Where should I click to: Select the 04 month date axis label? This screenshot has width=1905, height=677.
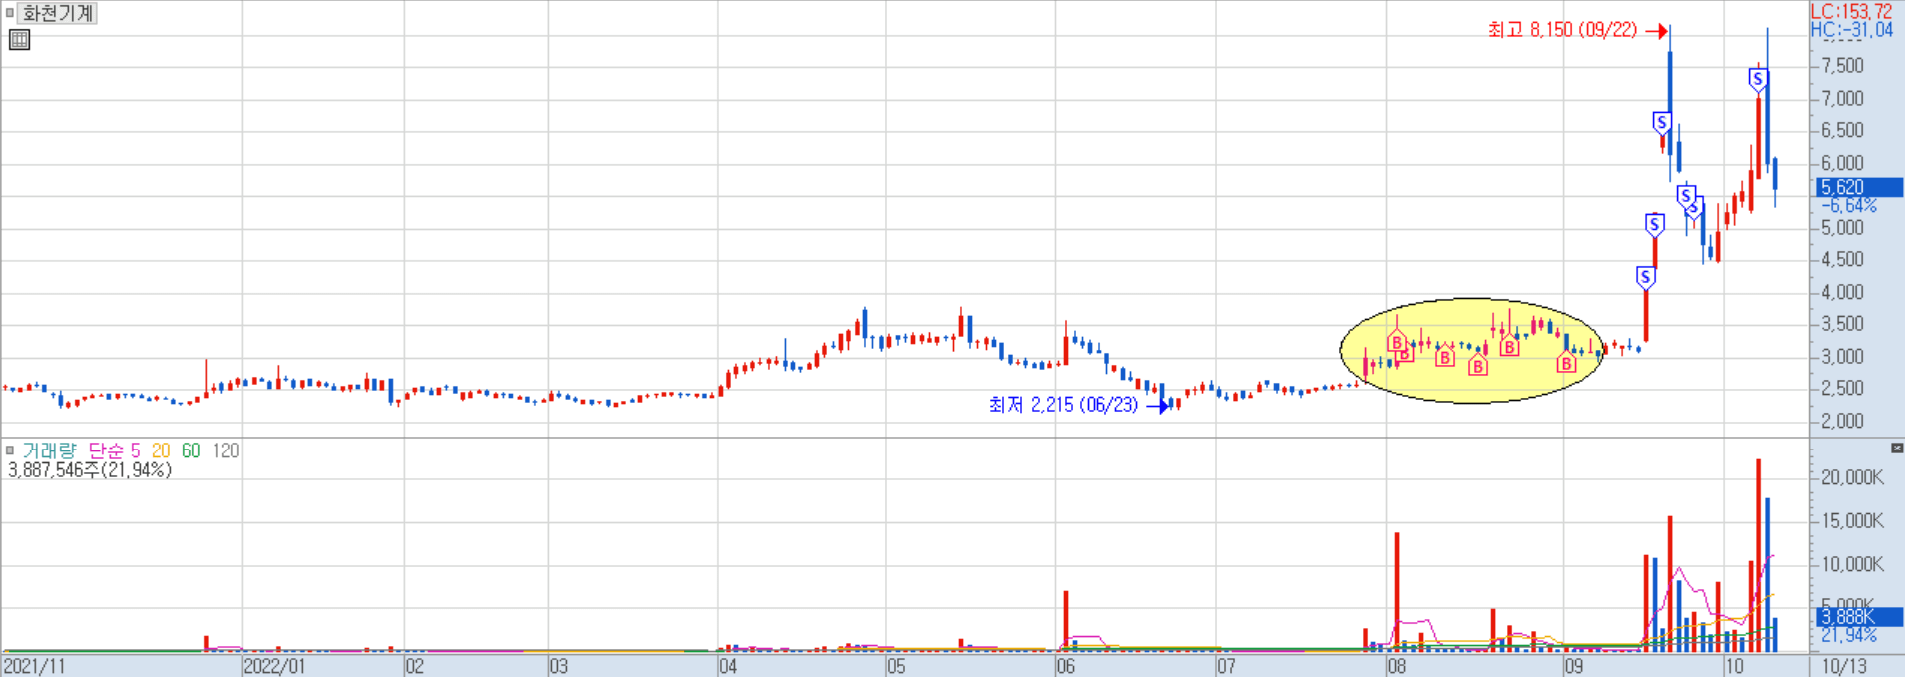[728, 666]
